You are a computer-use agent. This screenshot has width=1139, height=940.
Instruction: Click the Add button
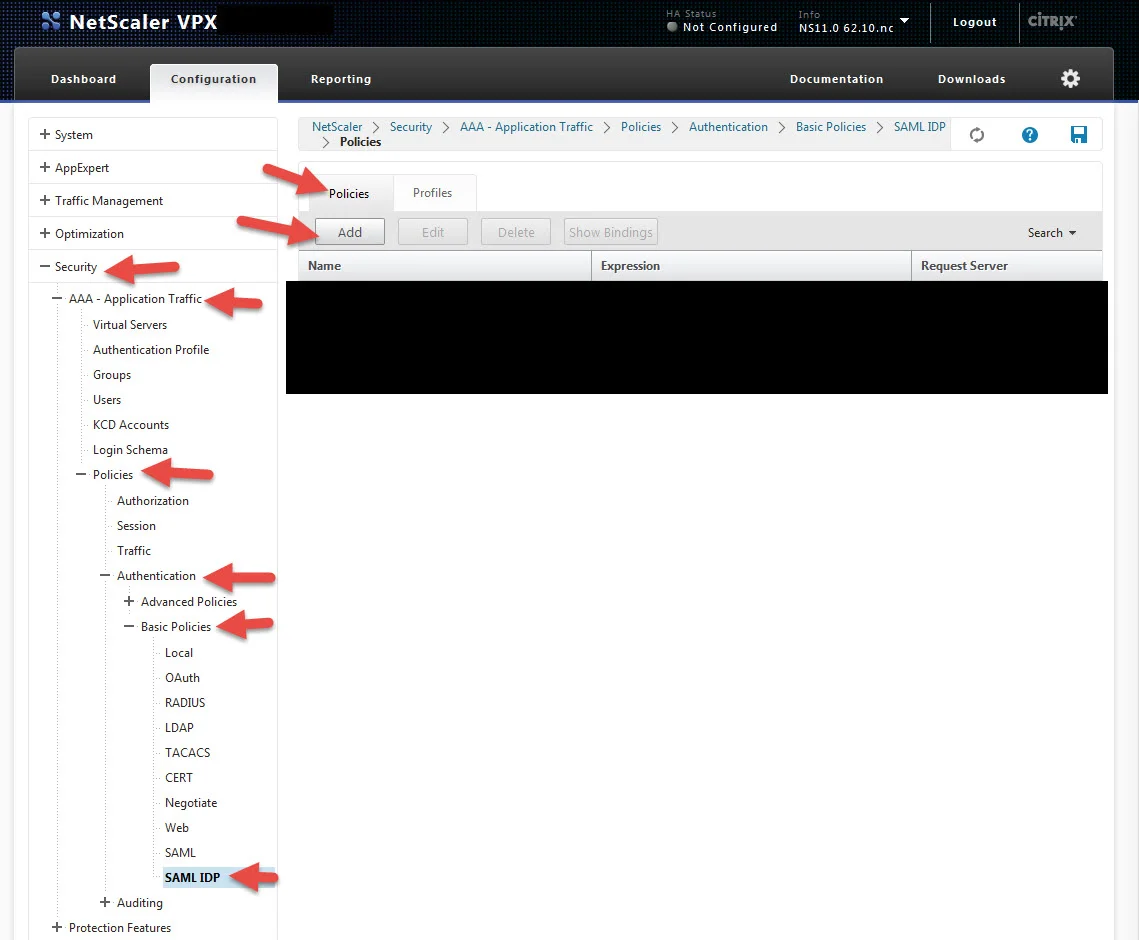pos(349,232)
